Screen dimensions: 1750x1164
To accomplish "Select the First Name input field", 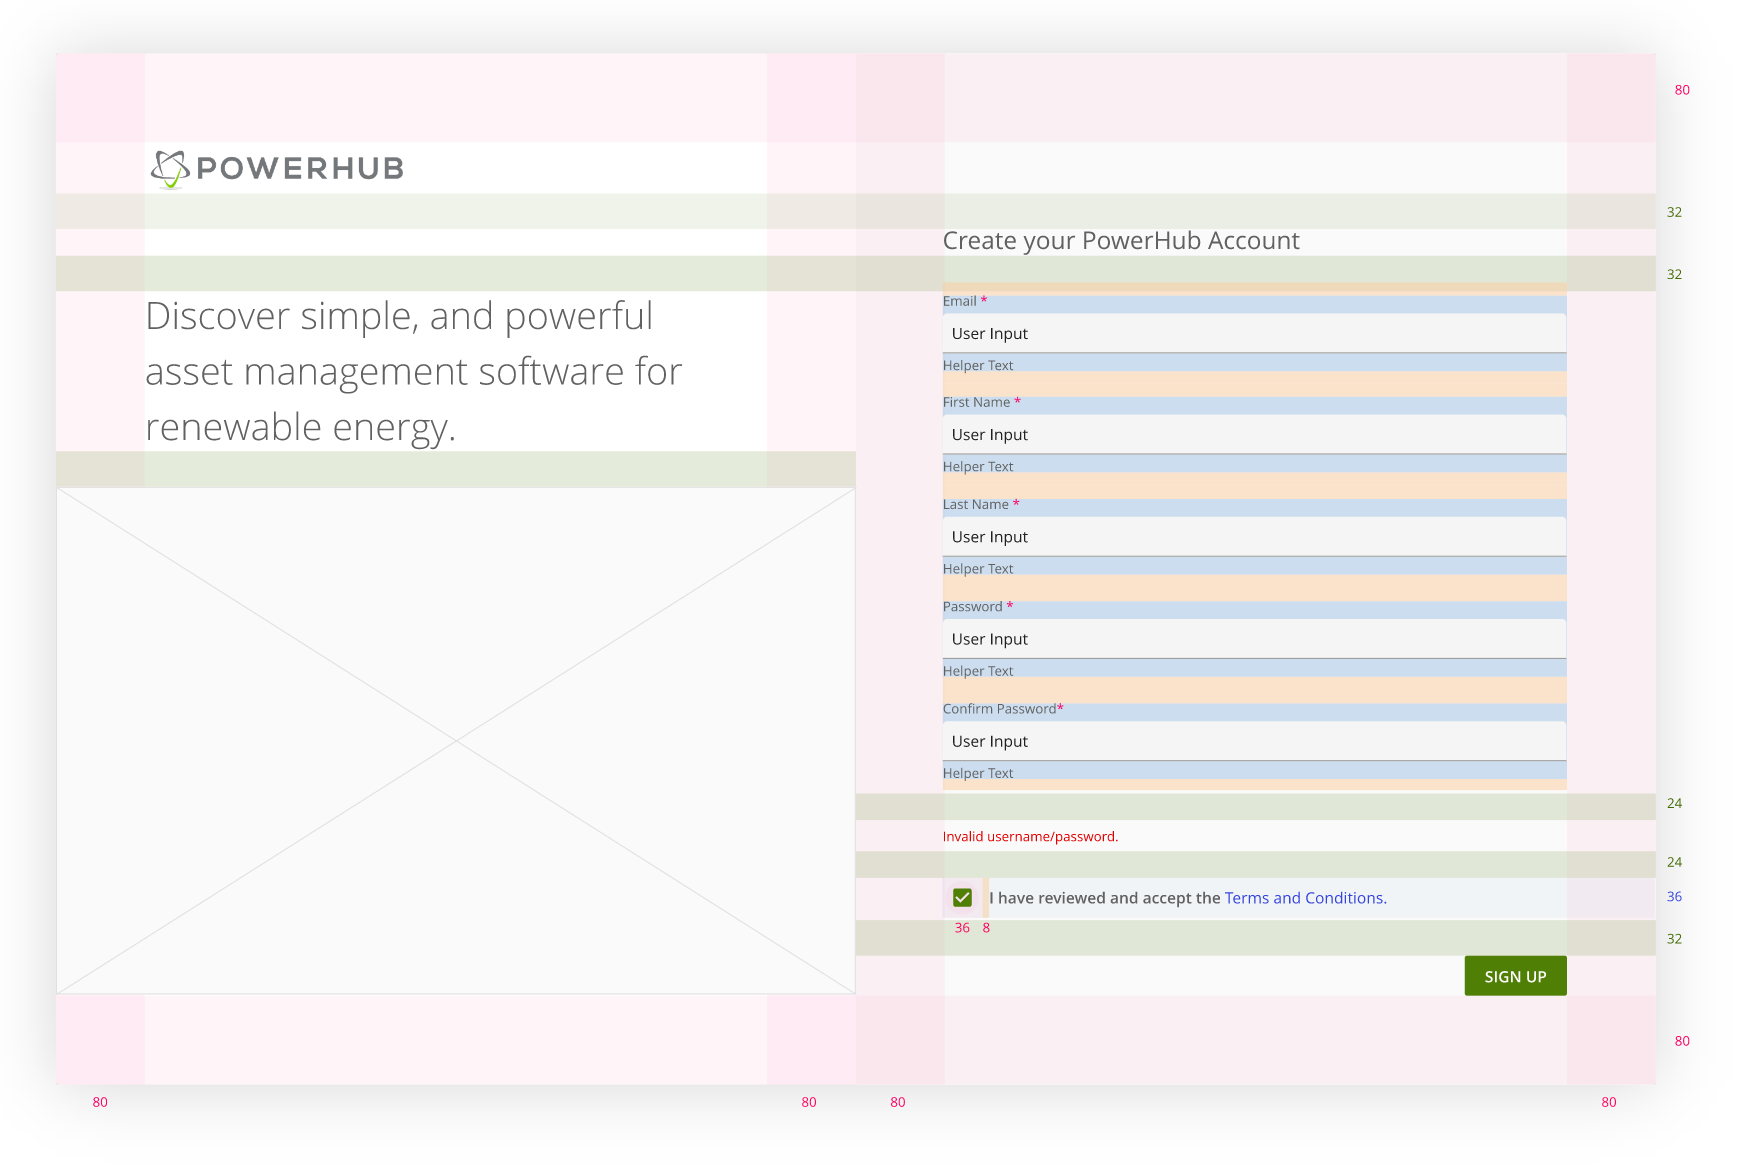I will point(1254,434).
